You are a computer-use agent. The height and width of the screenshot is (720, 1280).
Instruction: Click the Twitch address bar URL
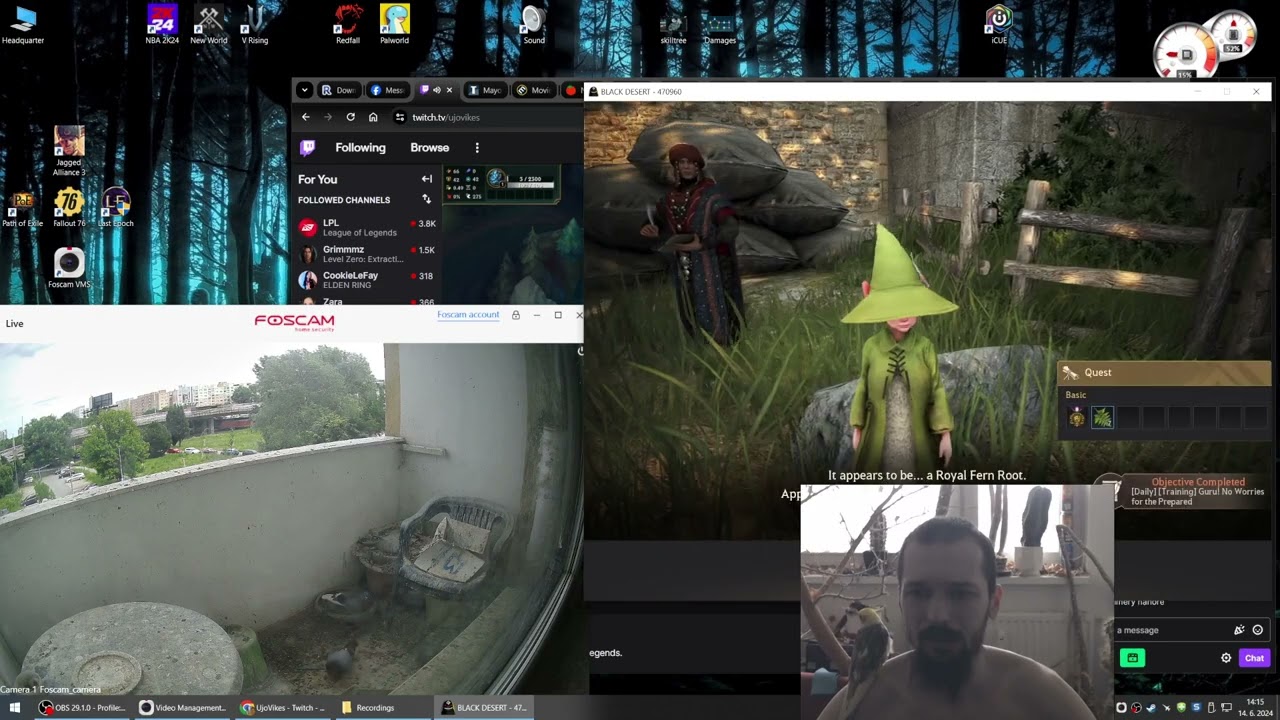[x=446, y=117]
